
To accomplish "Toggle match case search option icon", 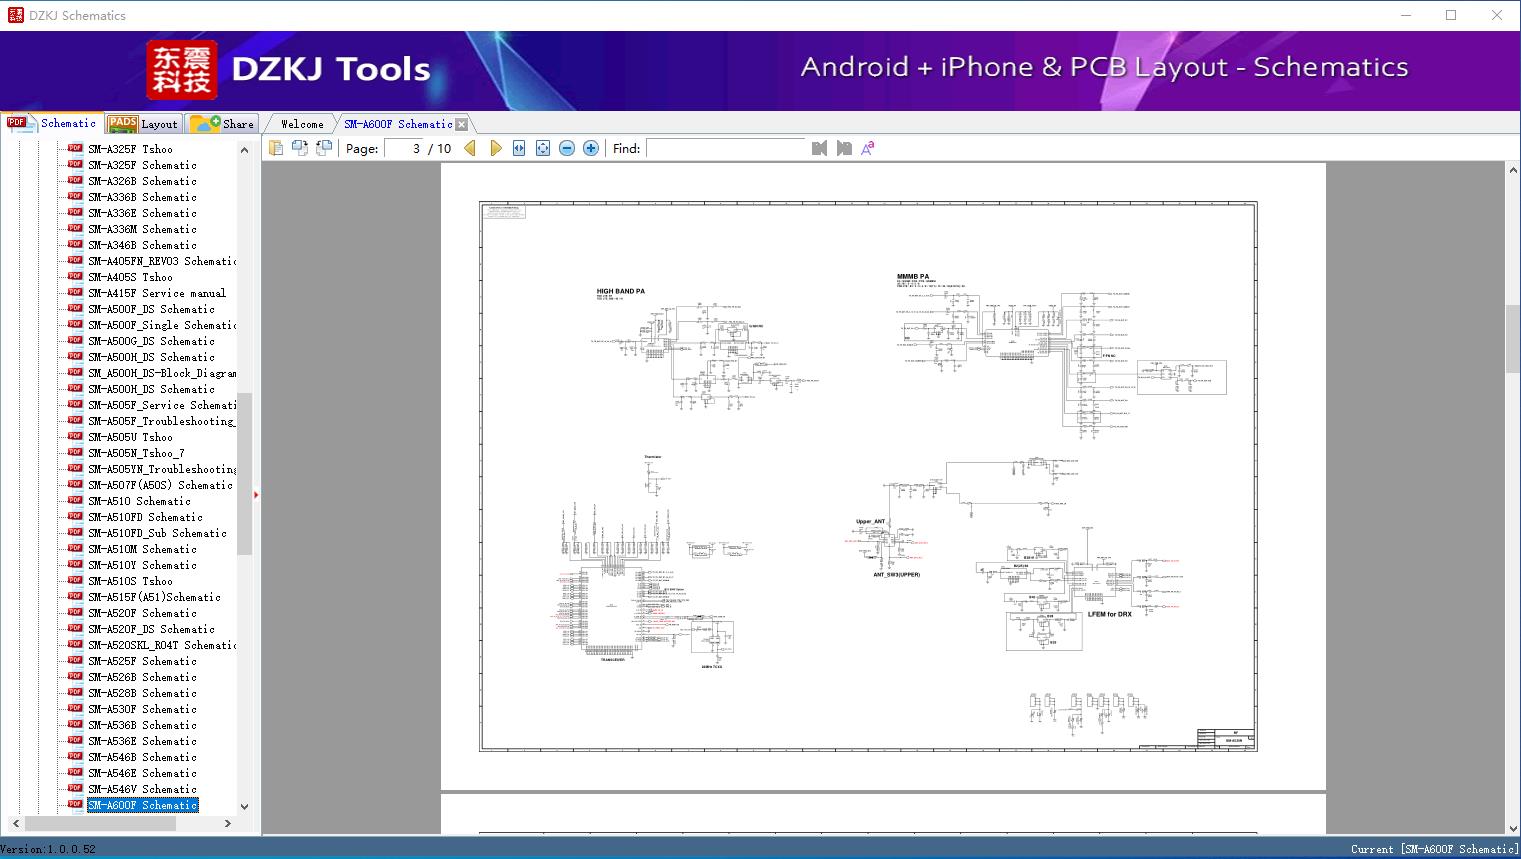I will 868,148.
